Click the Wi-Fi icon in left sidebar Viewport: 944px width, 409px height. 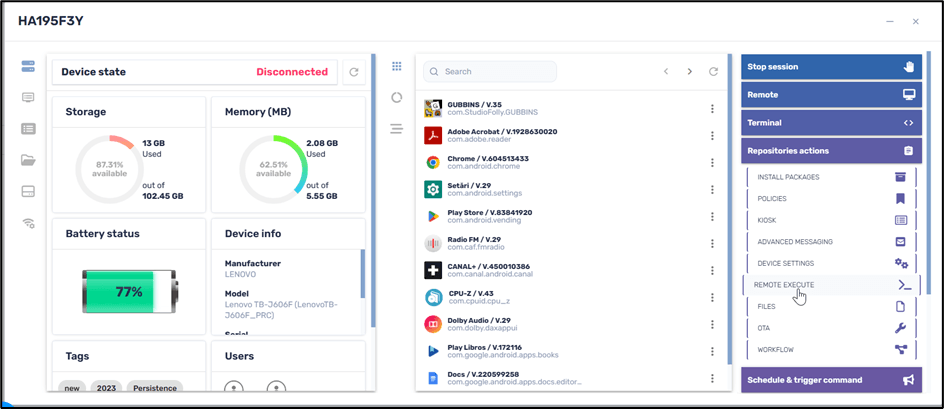tap(28, 223)
